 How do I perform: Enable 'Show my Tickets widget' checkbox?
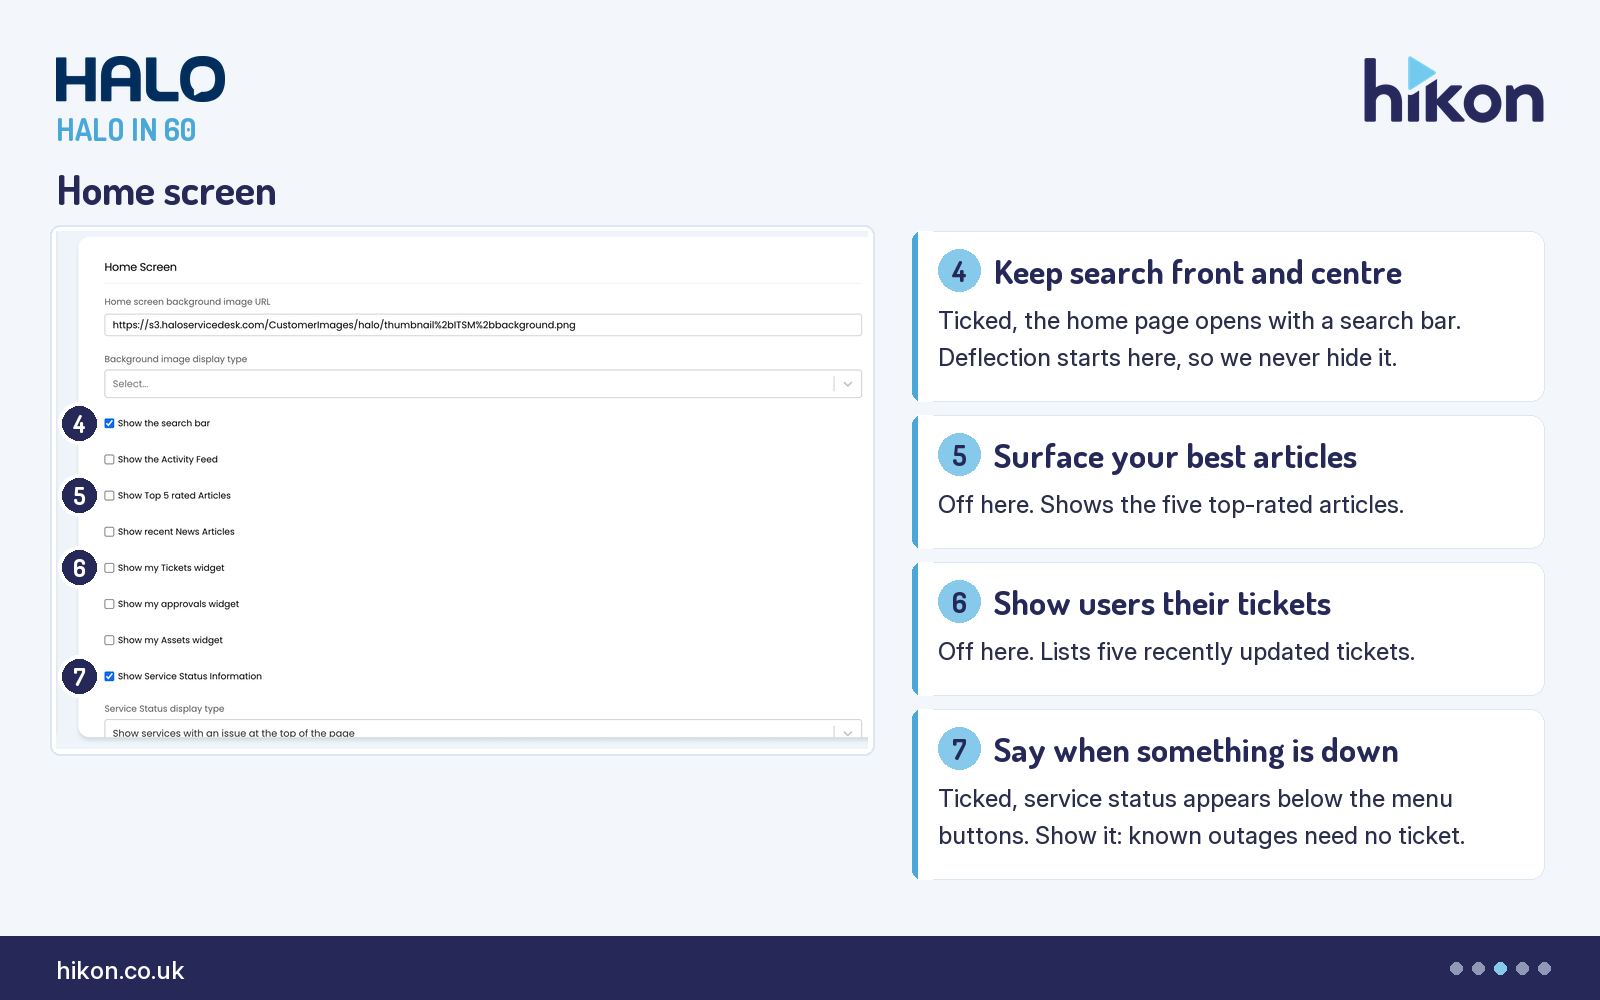pos(109,568)
